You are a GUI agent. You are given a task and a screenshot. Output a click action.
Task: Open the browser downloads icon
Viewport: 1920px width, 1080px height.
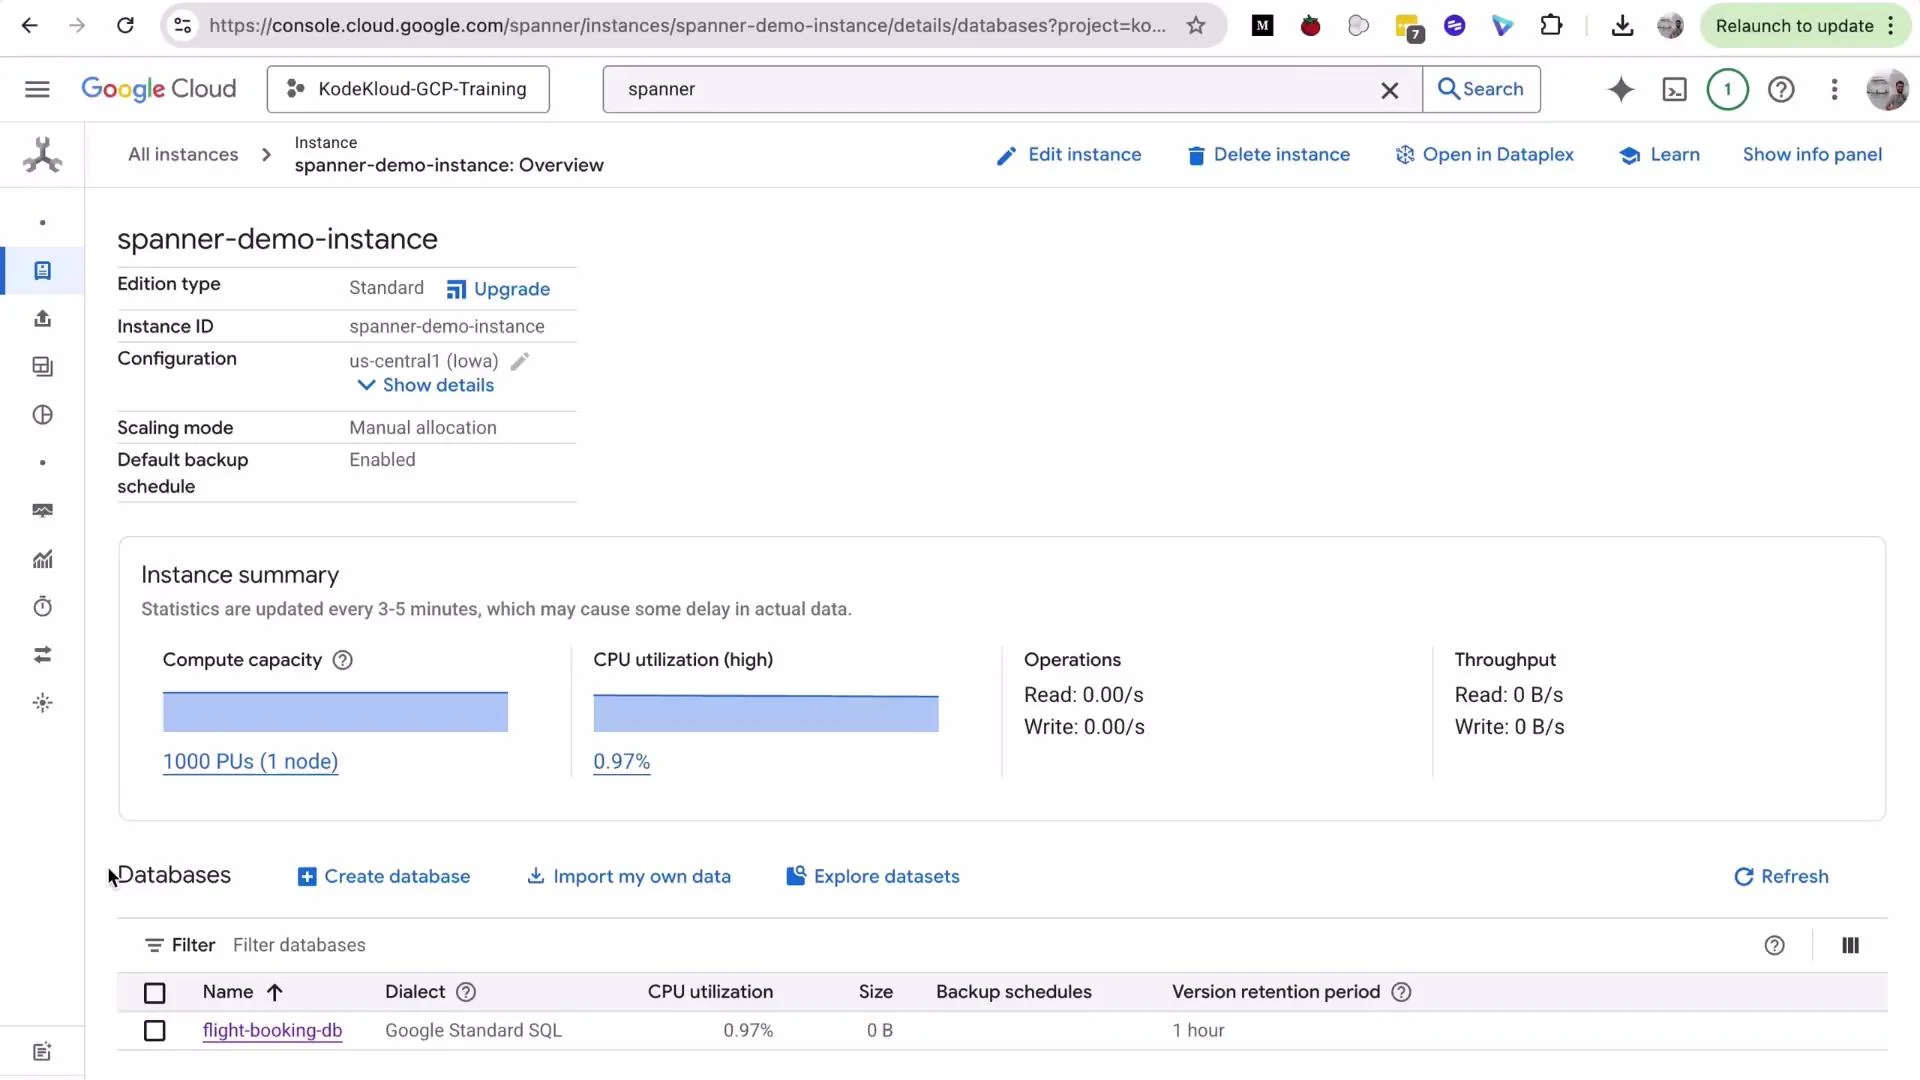(1622, 26)
